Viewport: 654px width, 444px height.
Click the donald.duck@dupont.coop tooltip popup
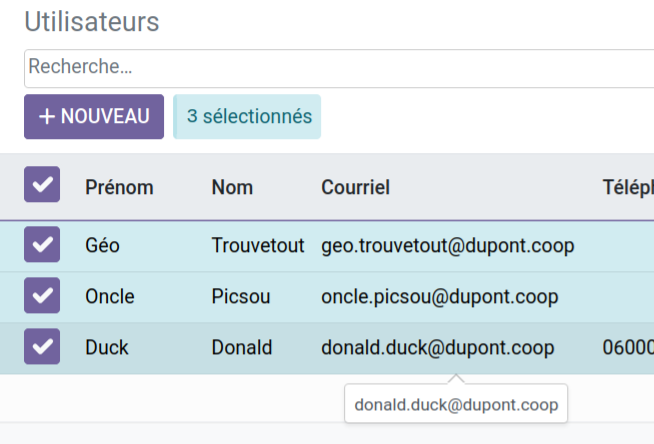click(x=455, y=406)
